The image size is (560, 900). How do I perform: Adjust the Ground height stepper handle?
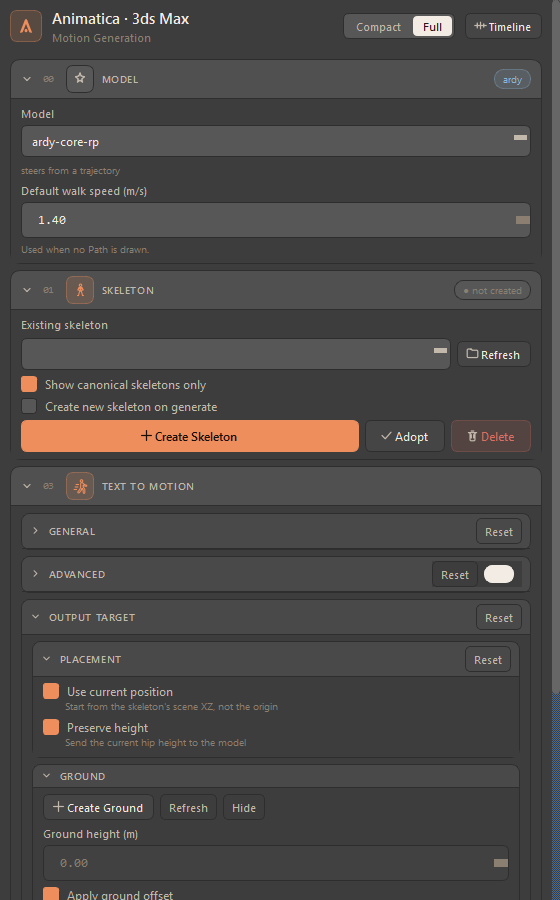(x=501, y=863)
